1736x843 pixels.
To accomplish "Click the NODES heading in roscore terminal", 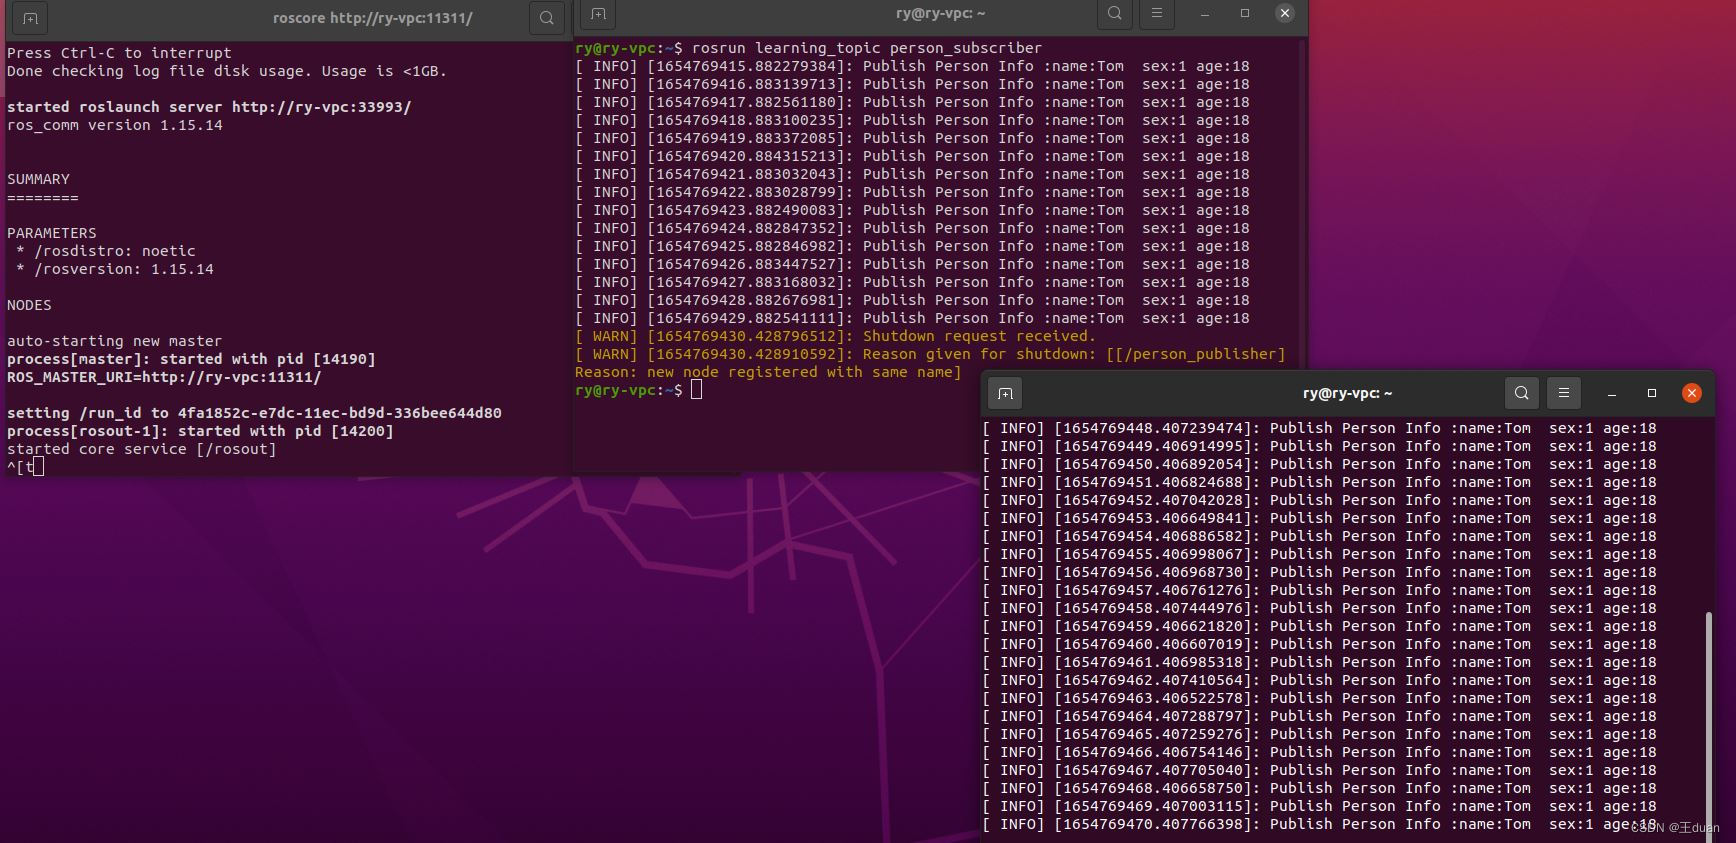I will [x=29, y=305].
